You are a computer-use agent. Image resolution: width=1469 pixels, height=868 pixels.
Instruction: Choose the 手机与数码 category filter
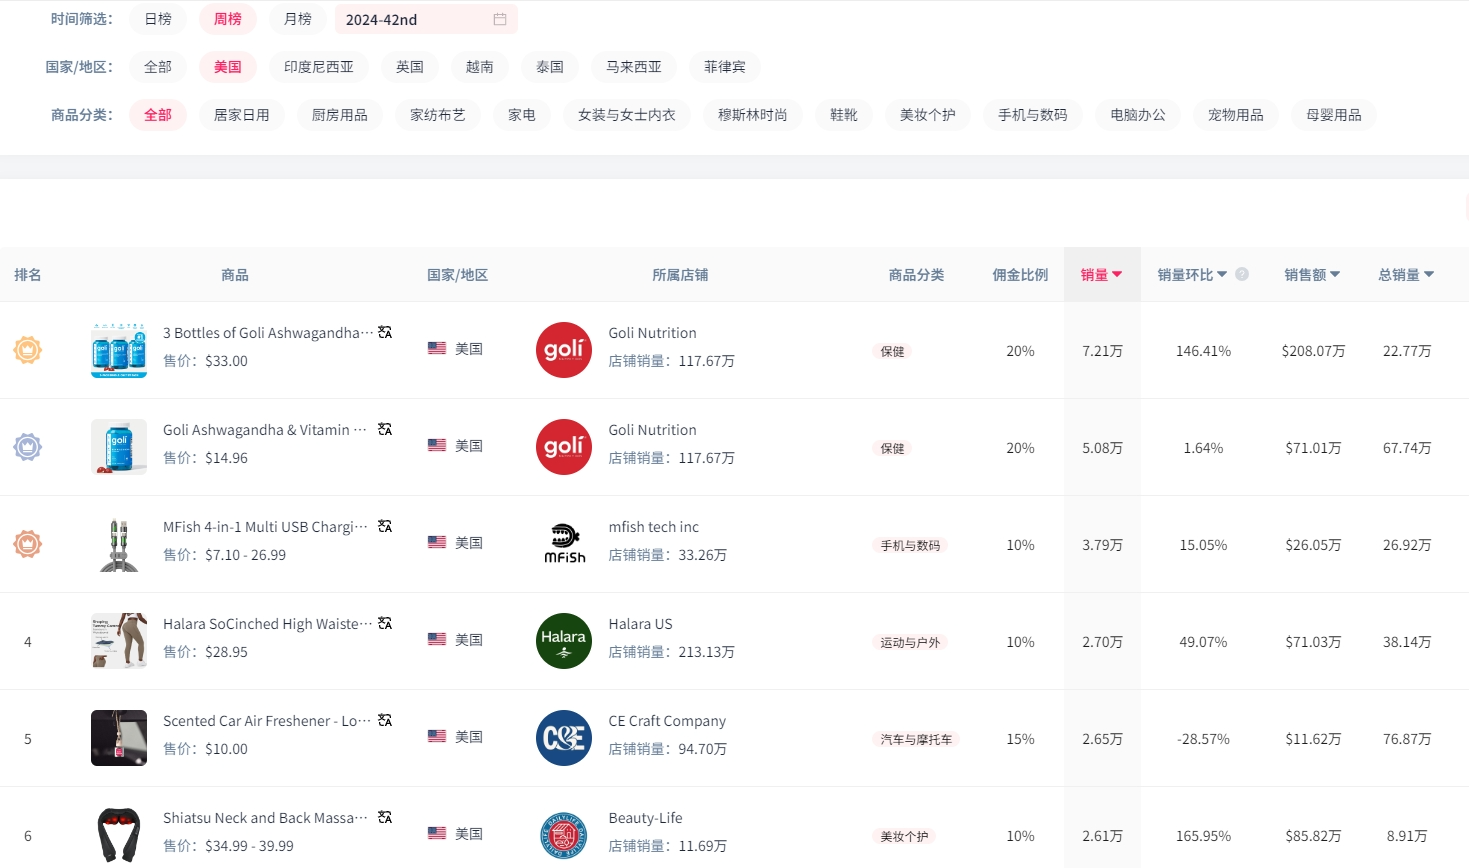[x=1032, y=115]
